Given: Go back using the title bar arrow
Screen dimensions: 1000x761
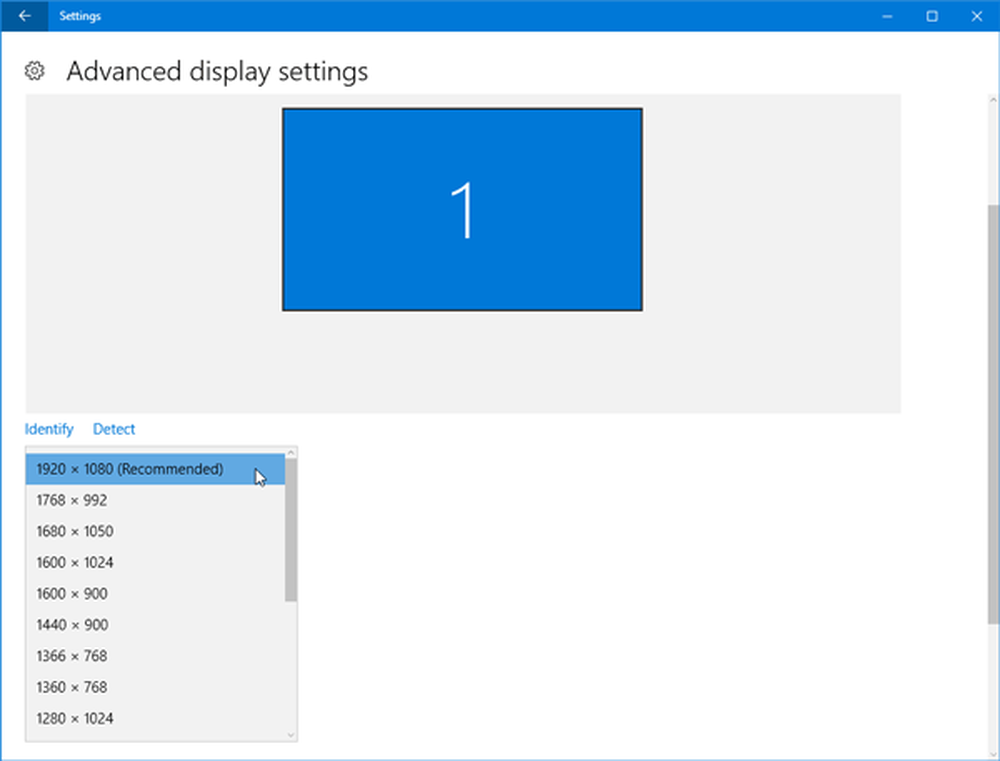Looking at the screenshot, I should point(24,16).
